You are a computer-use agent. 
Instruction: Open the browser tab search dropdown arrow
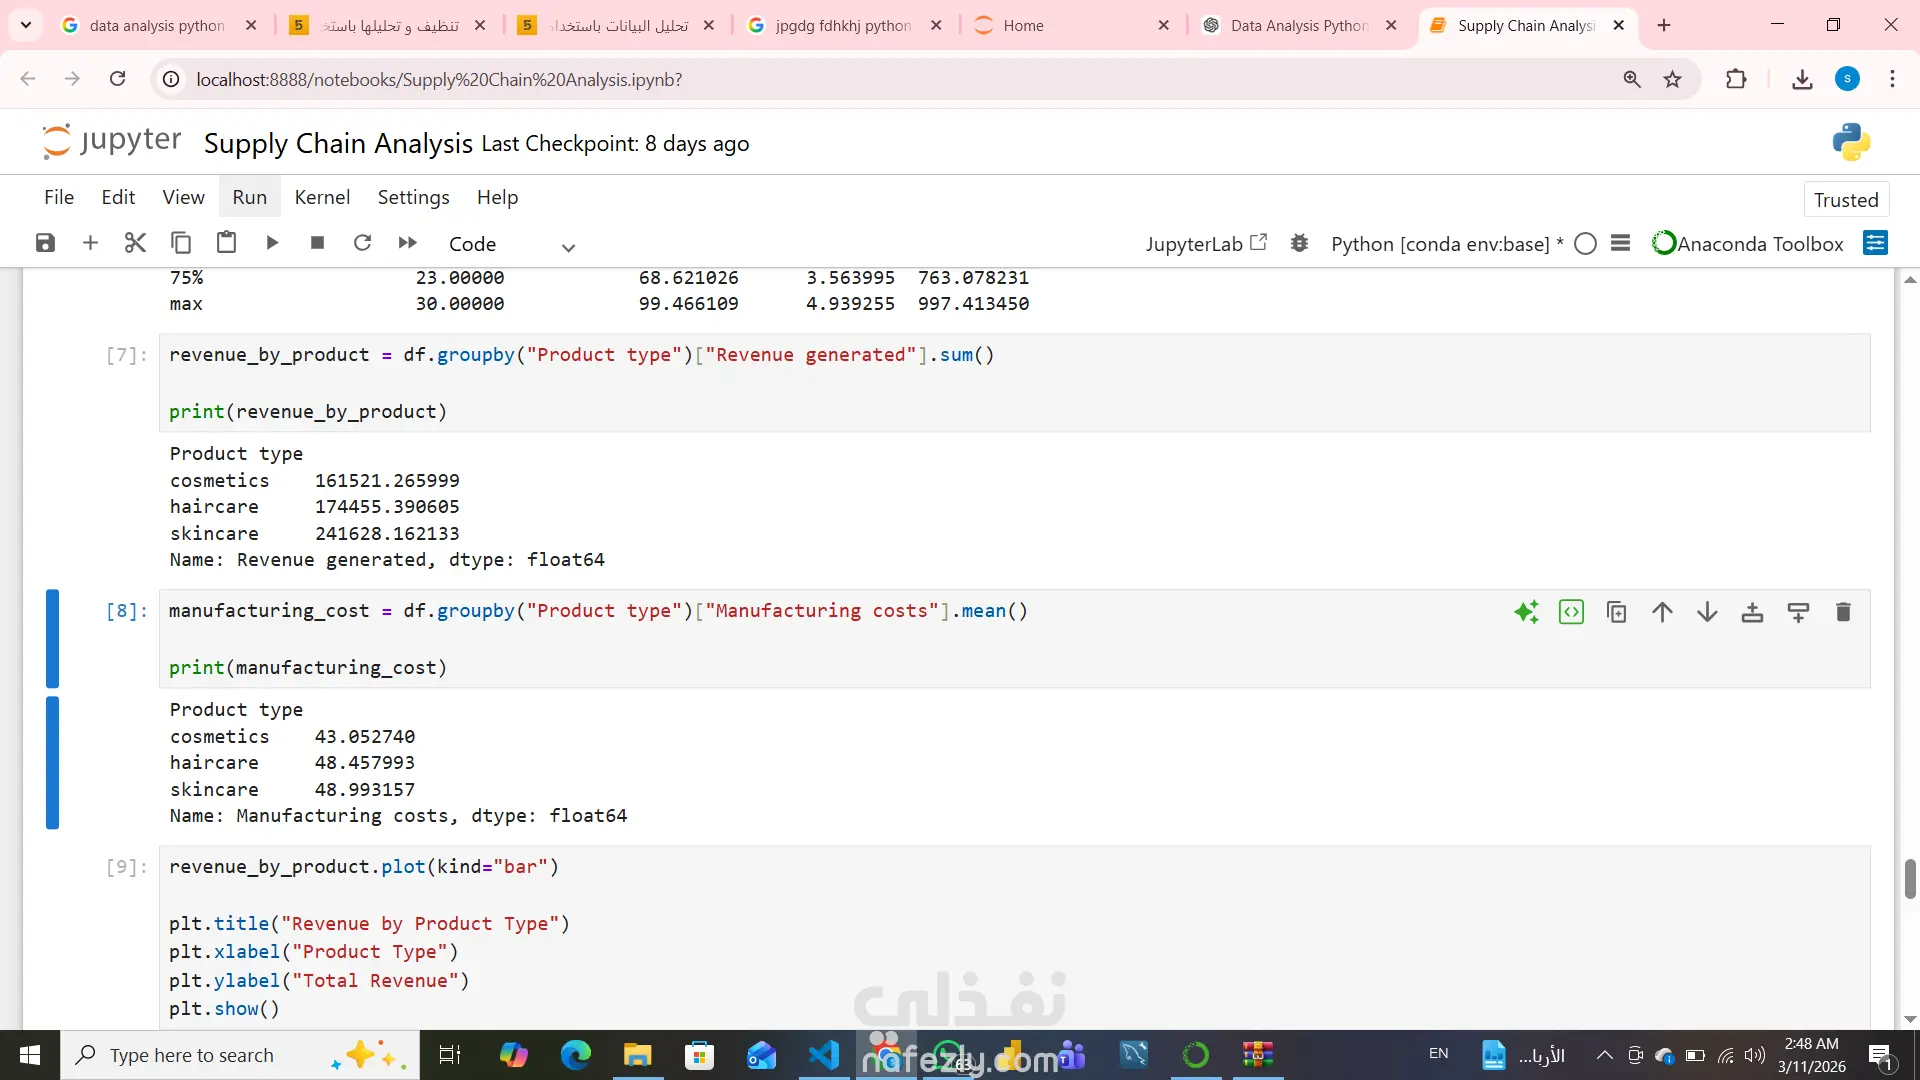click(25, 25)
